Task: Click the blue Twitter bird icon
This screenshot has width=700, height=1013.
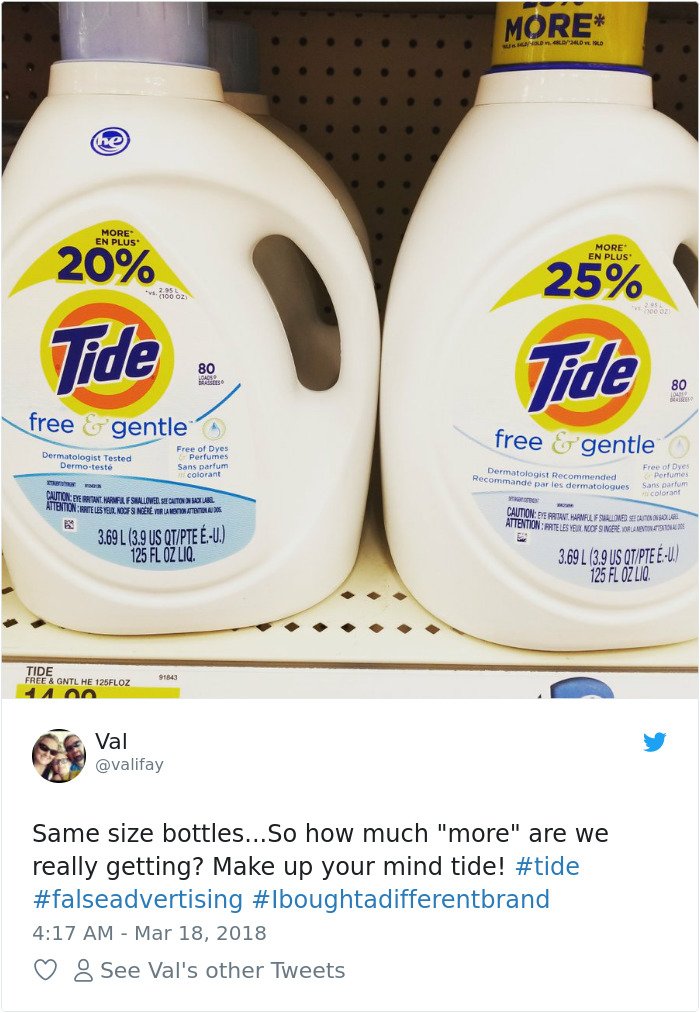Action: [654, 742]
